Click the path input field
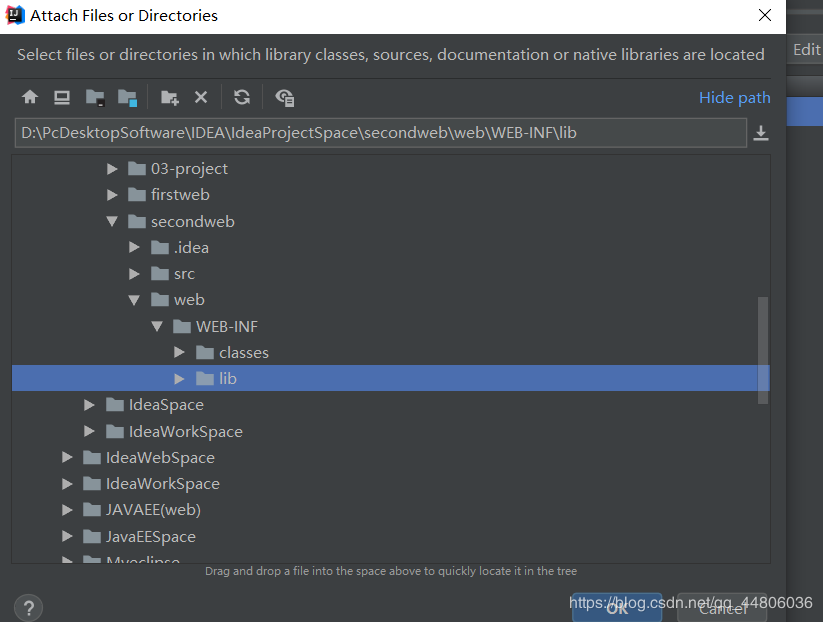 click(381, 133)
